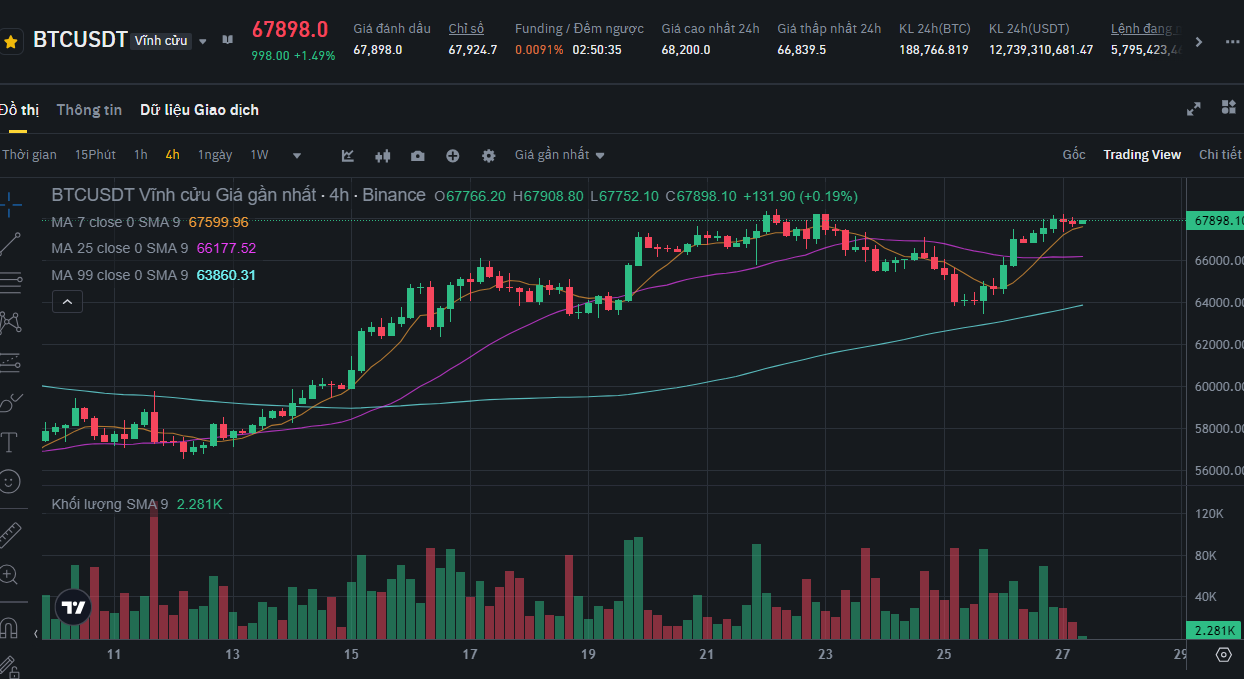This screenshot has width=1244, height=679.
Task: Collapse the MA indicator legend
Action: (67, 301)
